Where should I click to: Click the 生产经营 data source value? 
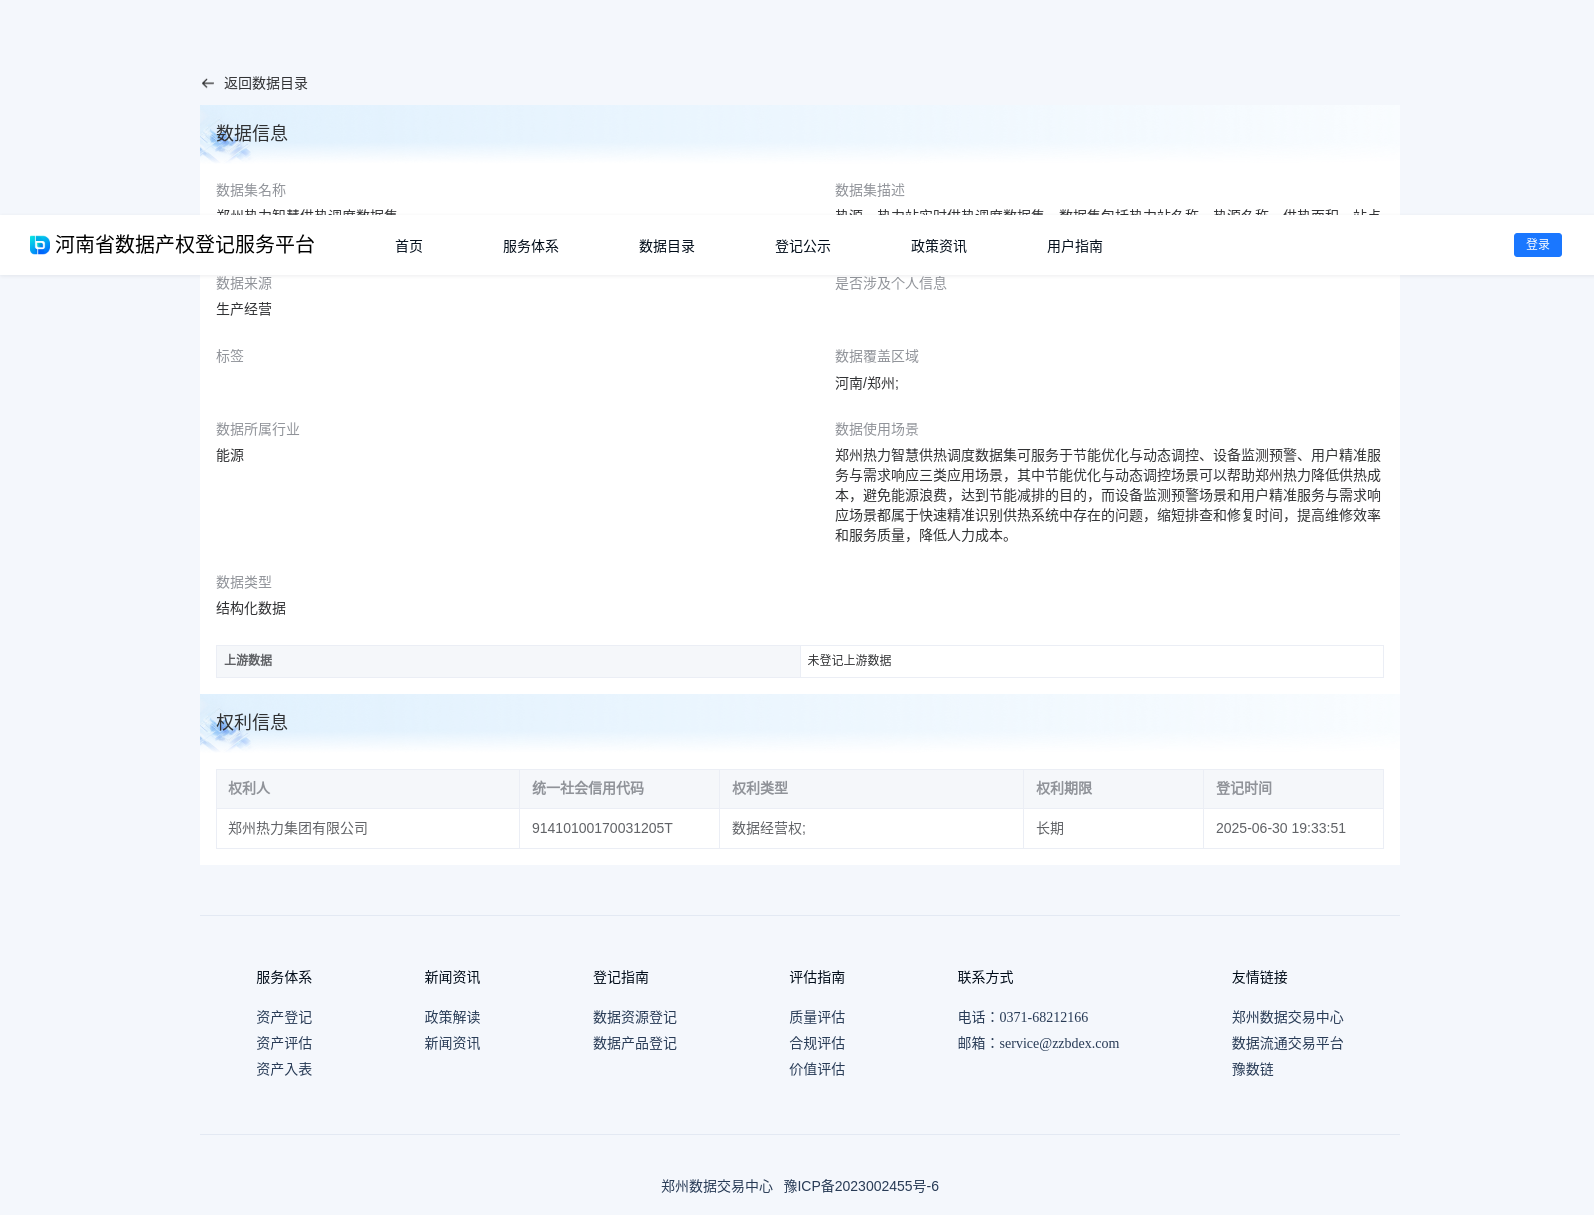point(244,309)
